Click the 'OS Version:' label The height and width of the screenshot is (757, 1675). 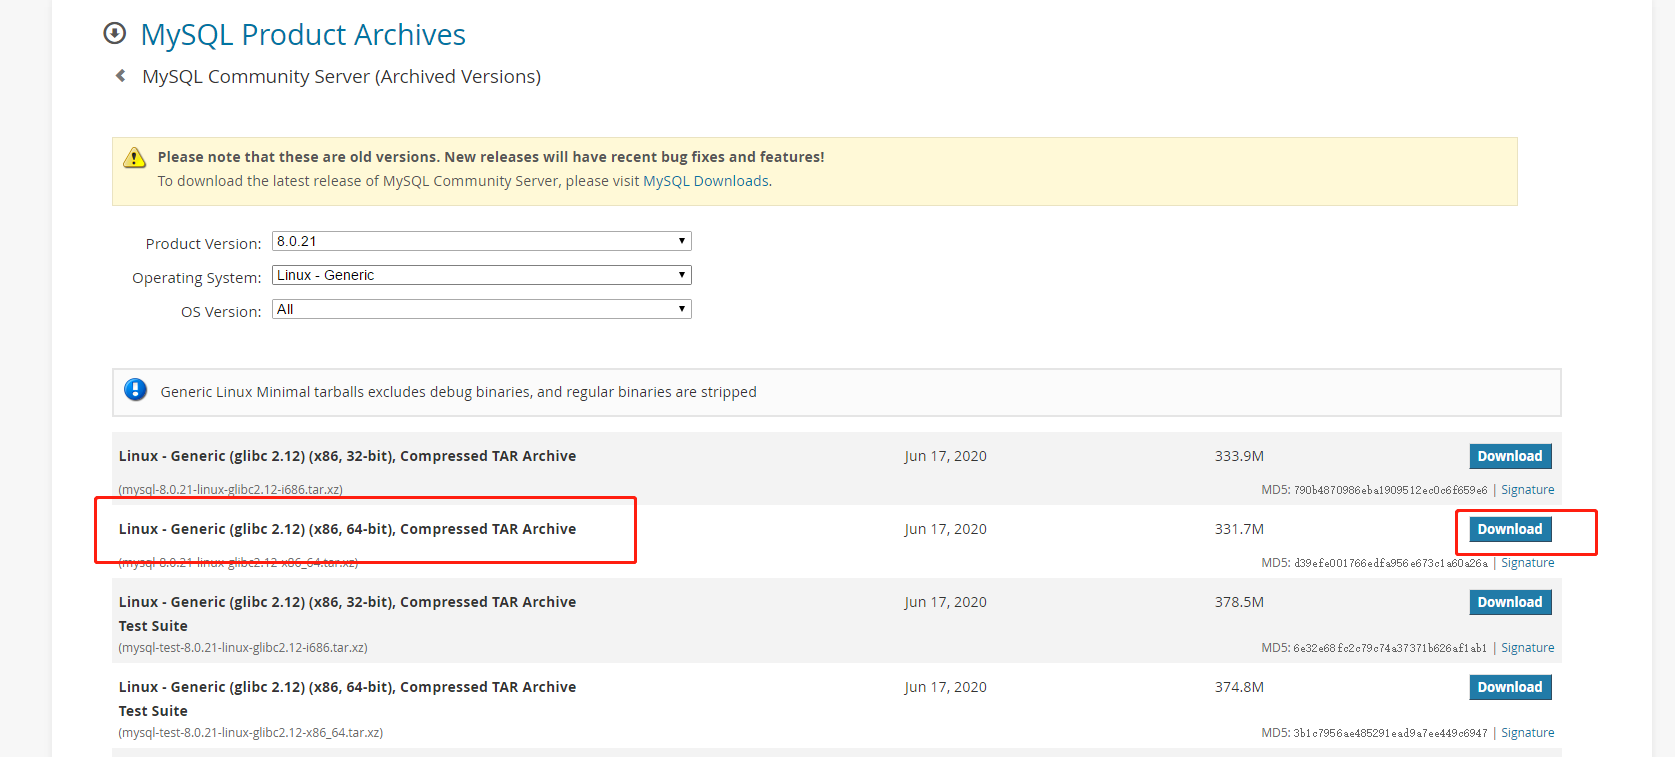tap(221, 312)
